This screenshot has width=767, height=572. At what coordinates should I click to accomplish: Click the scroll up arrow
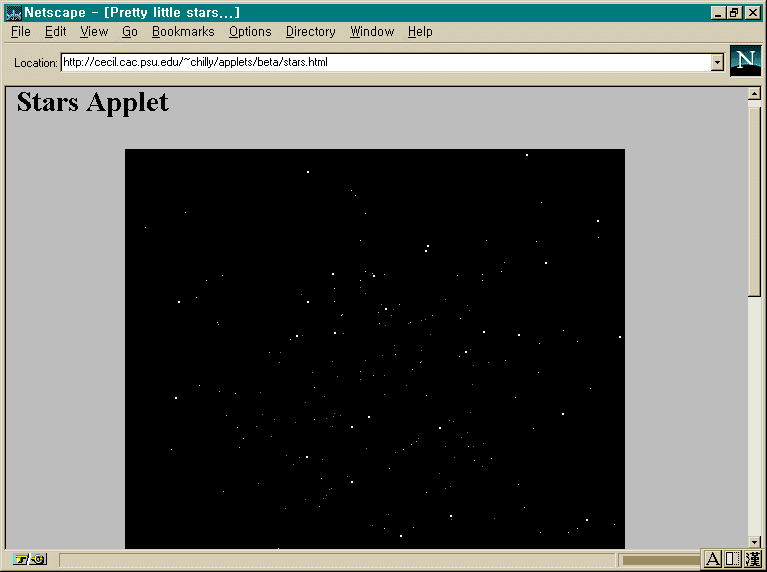click(754, 93)
